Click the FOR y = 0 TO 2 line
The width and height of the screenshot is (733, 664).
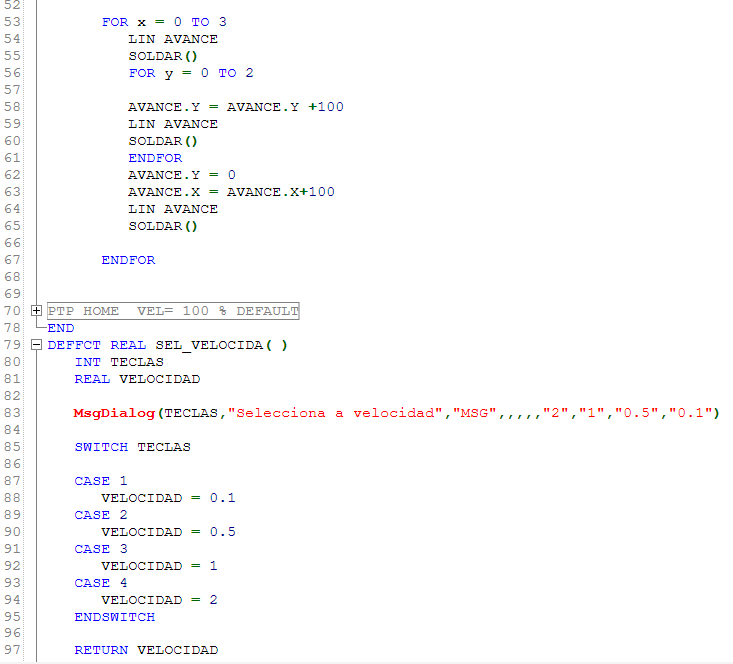click(x=191, y=73)
